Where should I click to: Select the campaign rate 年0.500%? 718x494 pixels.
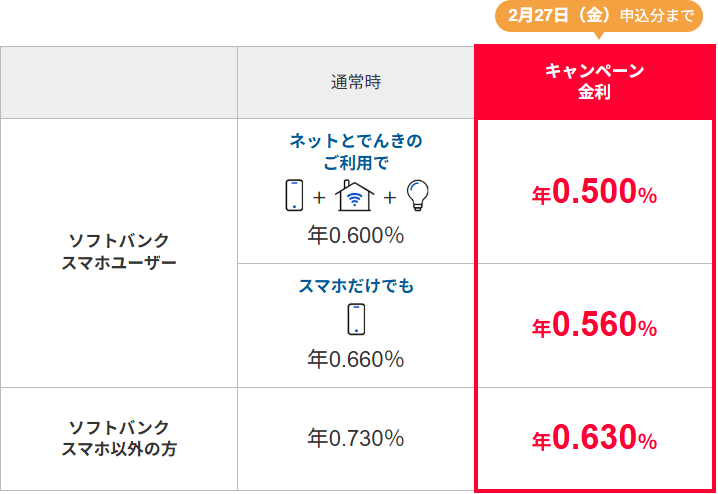594,194
